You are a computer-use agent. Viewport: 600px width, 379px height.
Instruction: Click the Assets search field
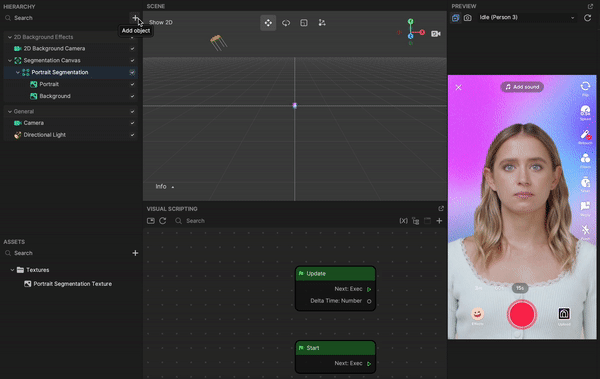pyautogui.click(x=67, y=253)
